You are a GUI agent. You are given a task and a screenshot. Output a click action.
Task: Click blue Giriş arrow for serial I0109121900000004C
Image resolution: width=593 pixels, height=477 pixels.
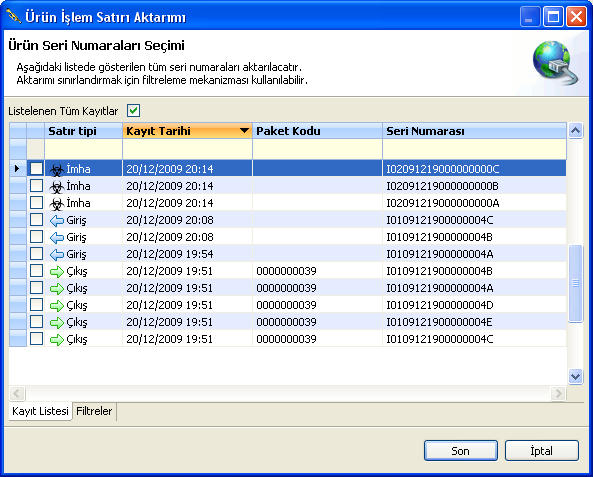point(57,220)
